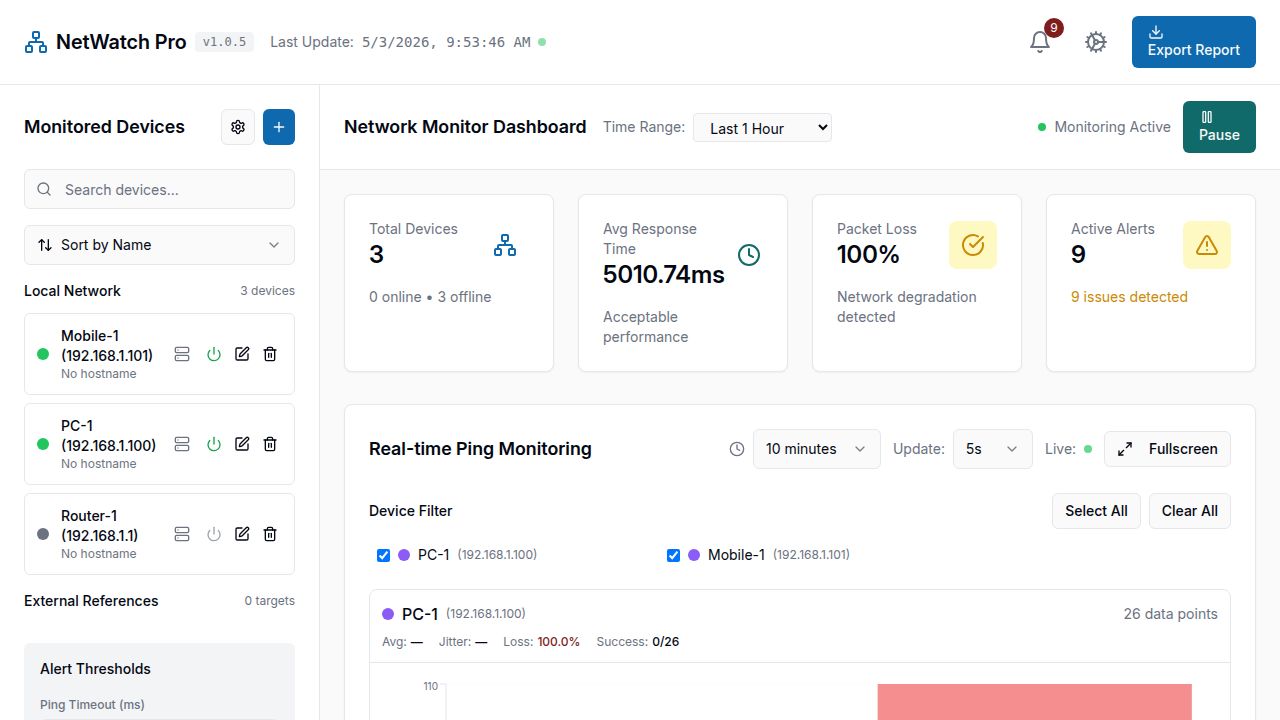The image size is (1280, 720).
Task: Click the Export Report button
Action: (x=1194, y=42)
